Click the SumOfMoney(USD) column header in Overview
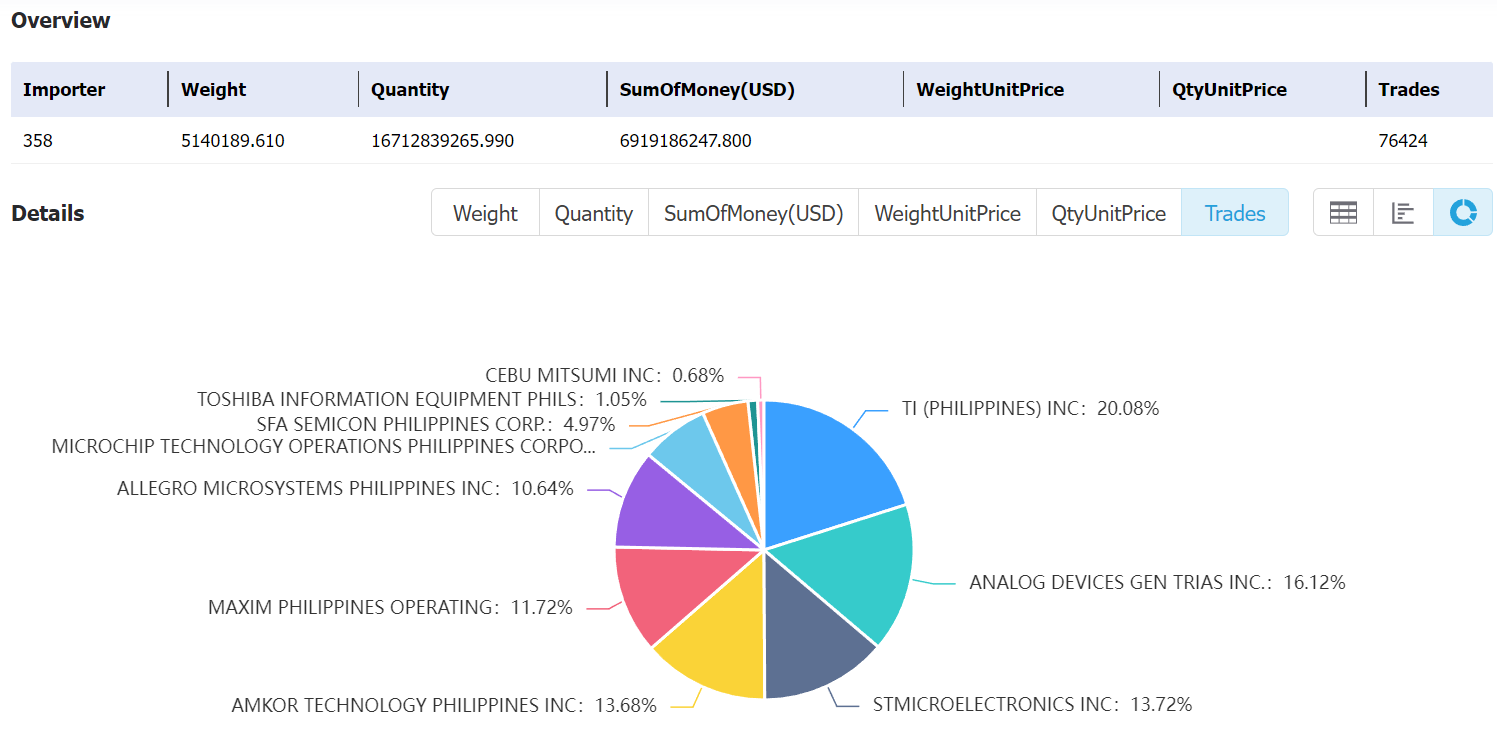This screenshot has height=748, width=1497. click(x=707, y=89)
